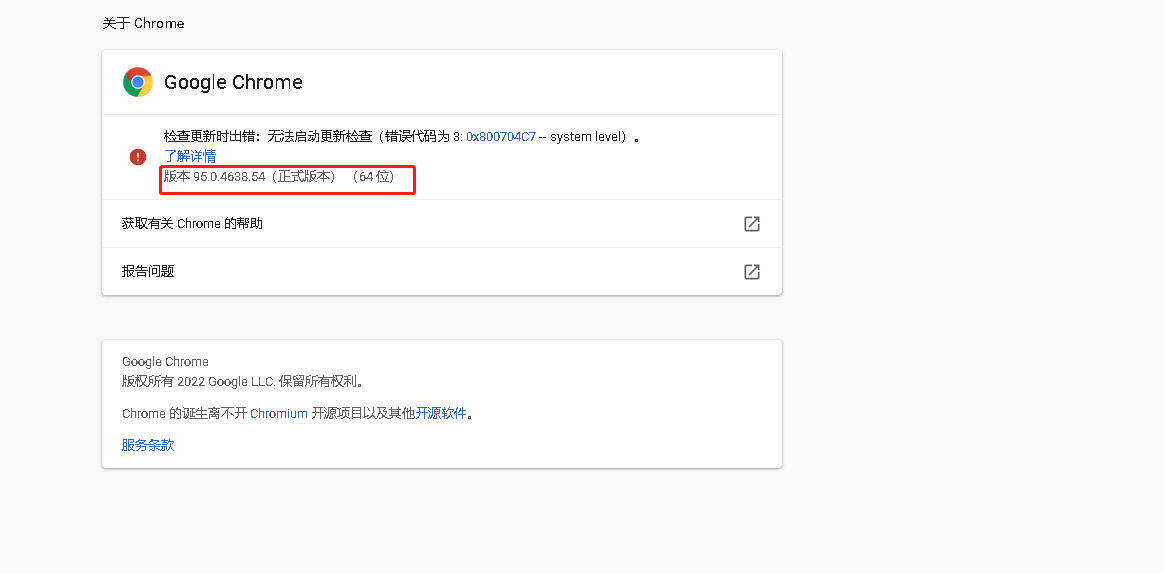The height and width of the screenshot is (574, 1164).
Task: Click the 关于 Chrome page heading
Action: tap(143, 24)
